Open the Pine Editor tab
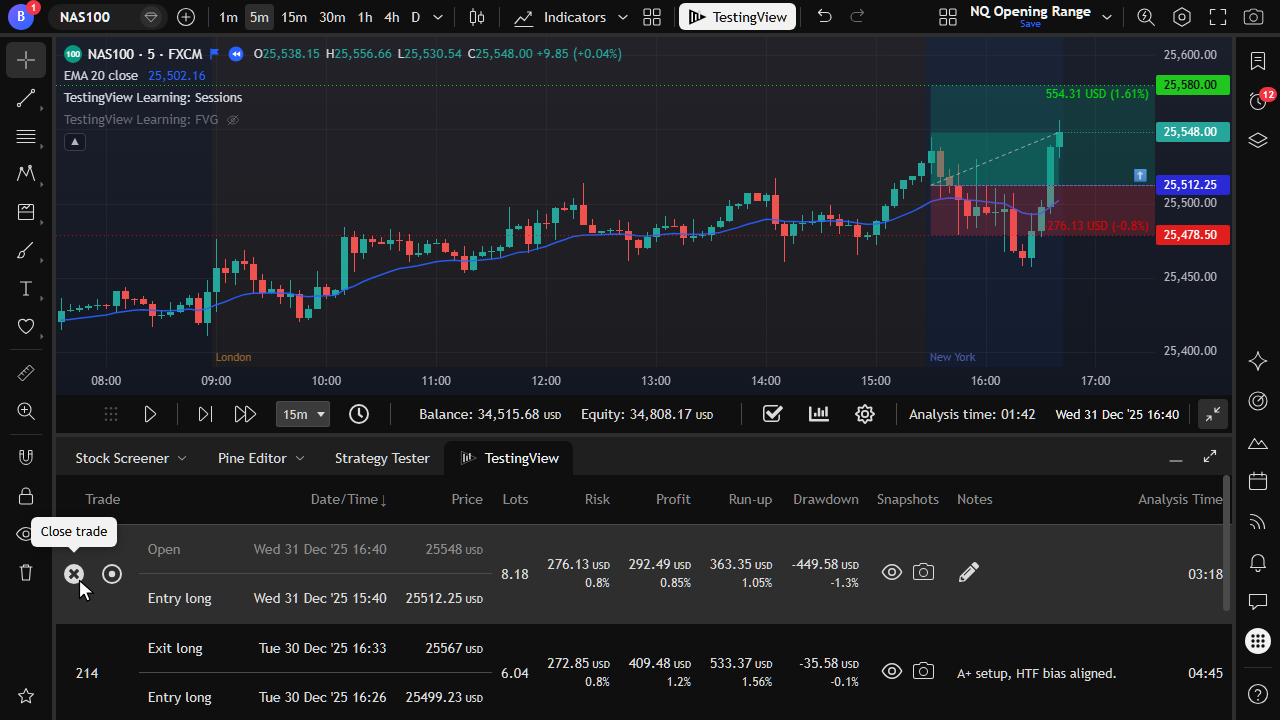The image size is (1280, 720). pyautogui.click(x=252, y=458)
